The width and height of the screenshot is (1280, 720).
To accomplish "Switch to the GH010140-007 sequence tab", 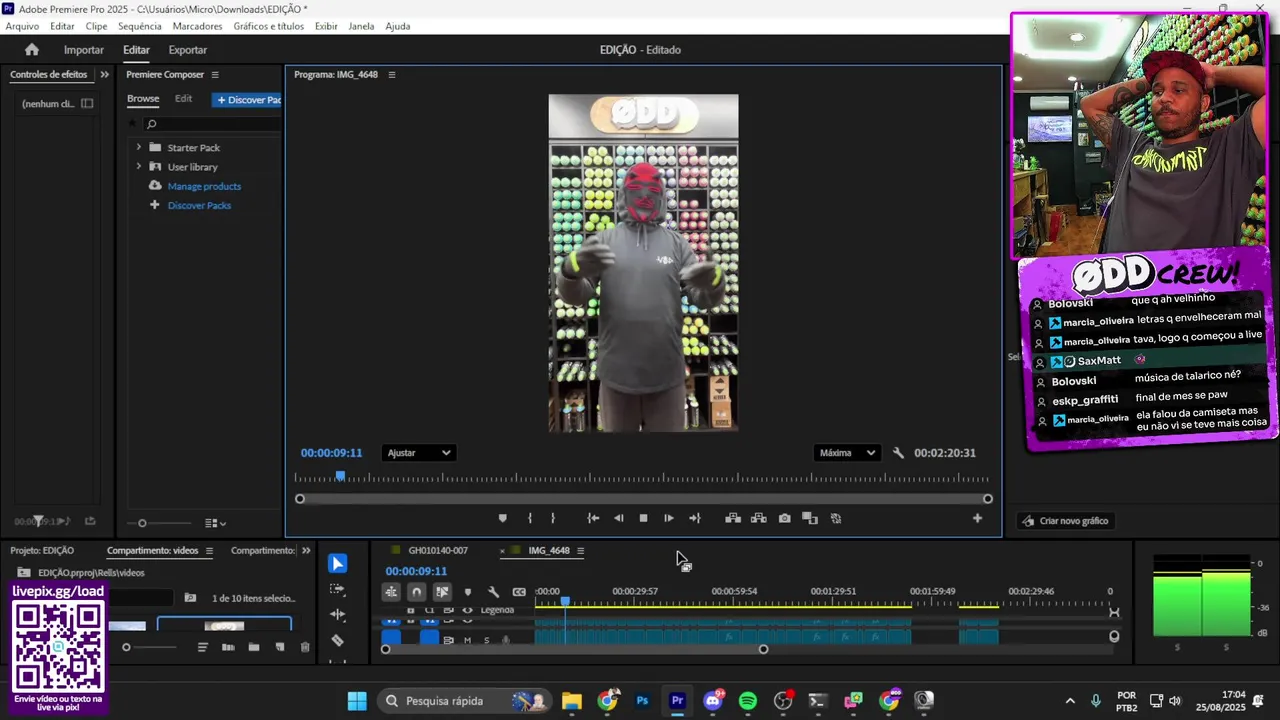I will (438, 551).
